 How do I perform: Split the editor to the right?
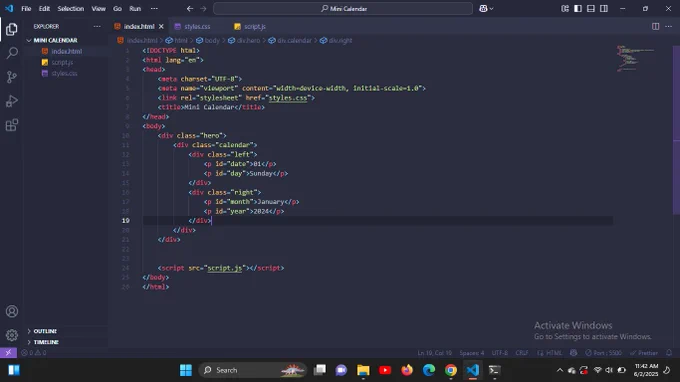655,26
